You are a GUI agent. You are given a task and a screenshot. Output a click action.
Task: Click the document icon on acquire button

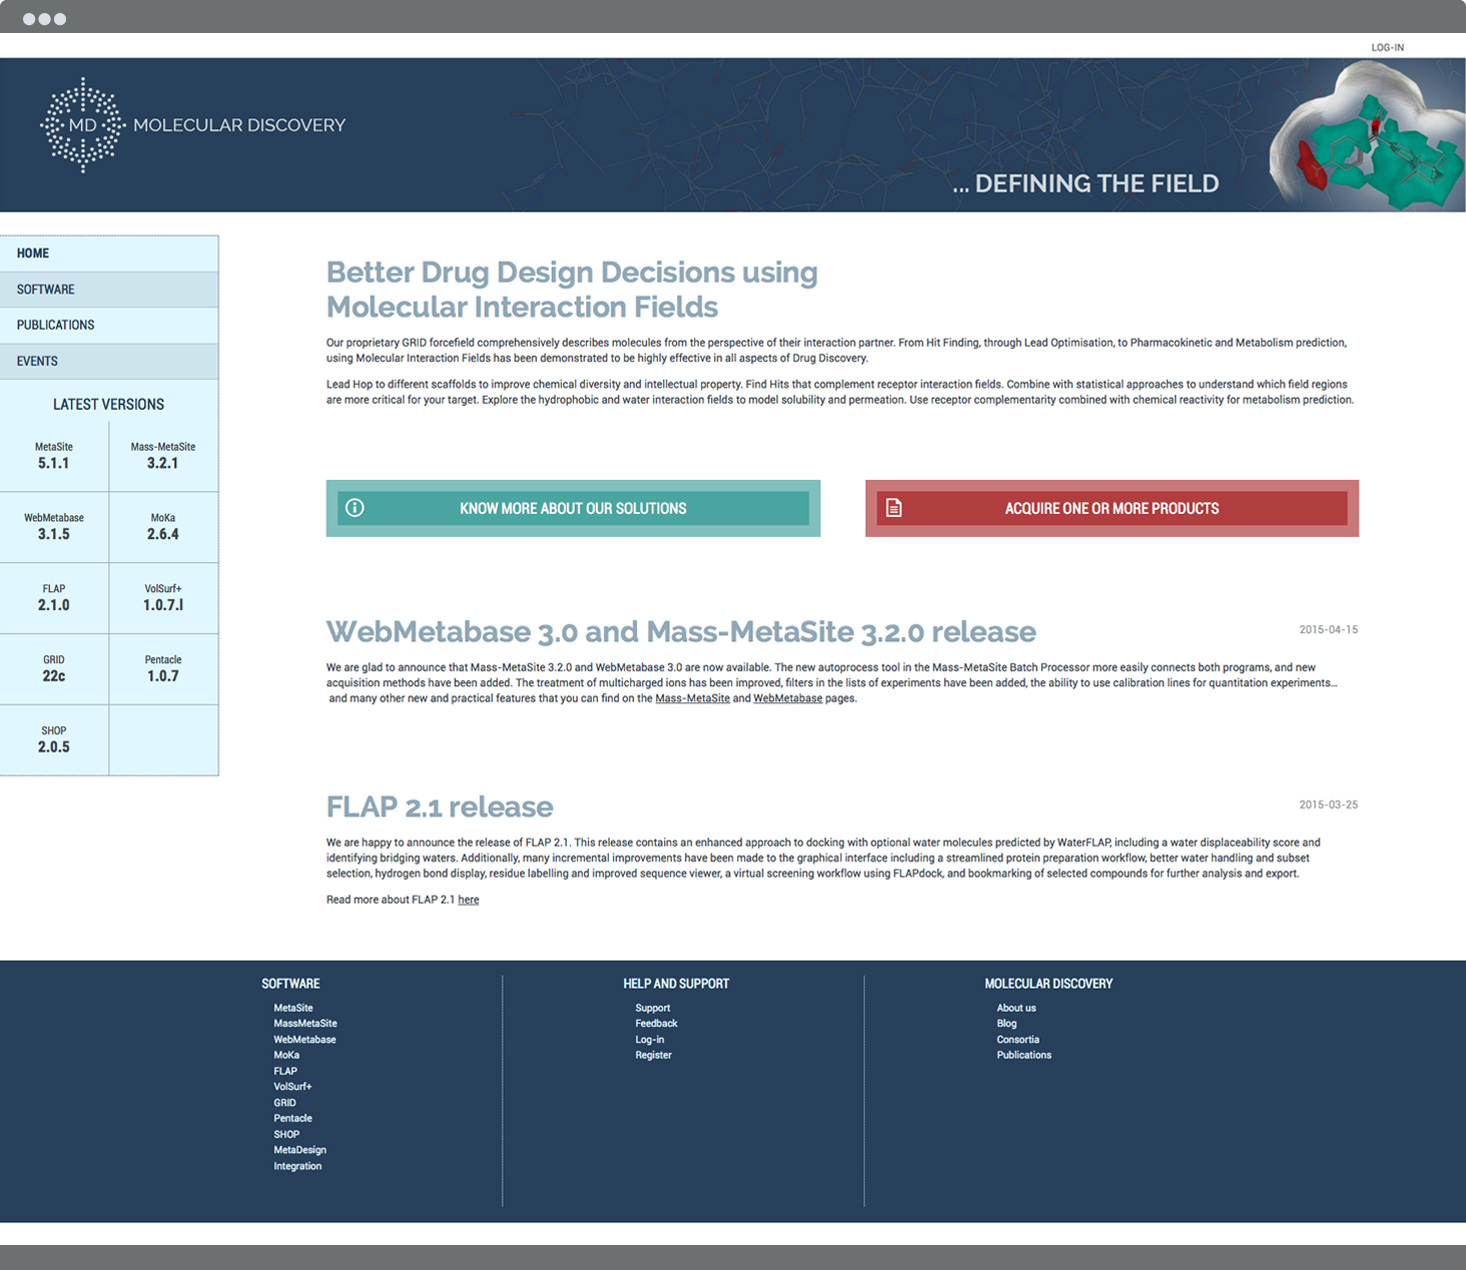coord(894,508)
